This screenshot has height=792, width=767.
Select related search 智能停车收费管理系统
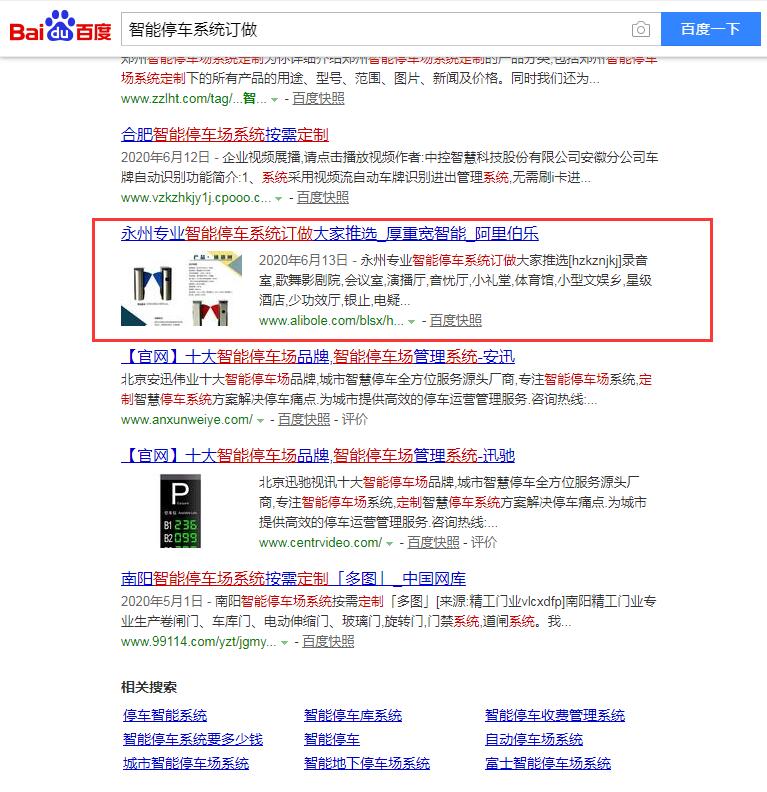(x=555, y=715)
